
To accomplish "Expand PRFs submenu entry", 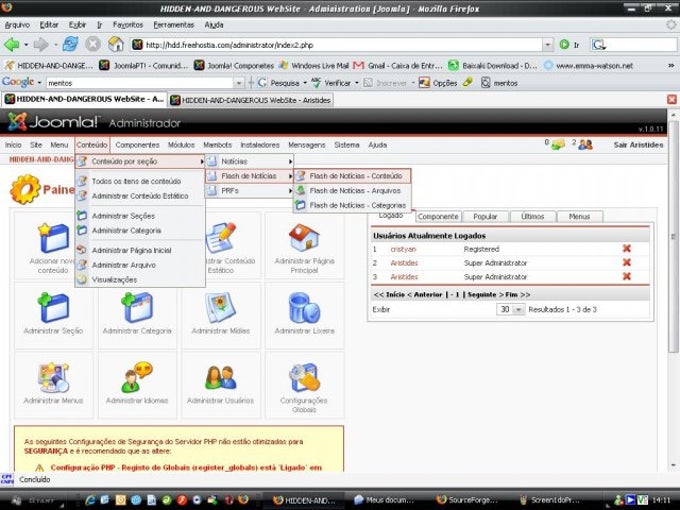I will tap(249, 191).
